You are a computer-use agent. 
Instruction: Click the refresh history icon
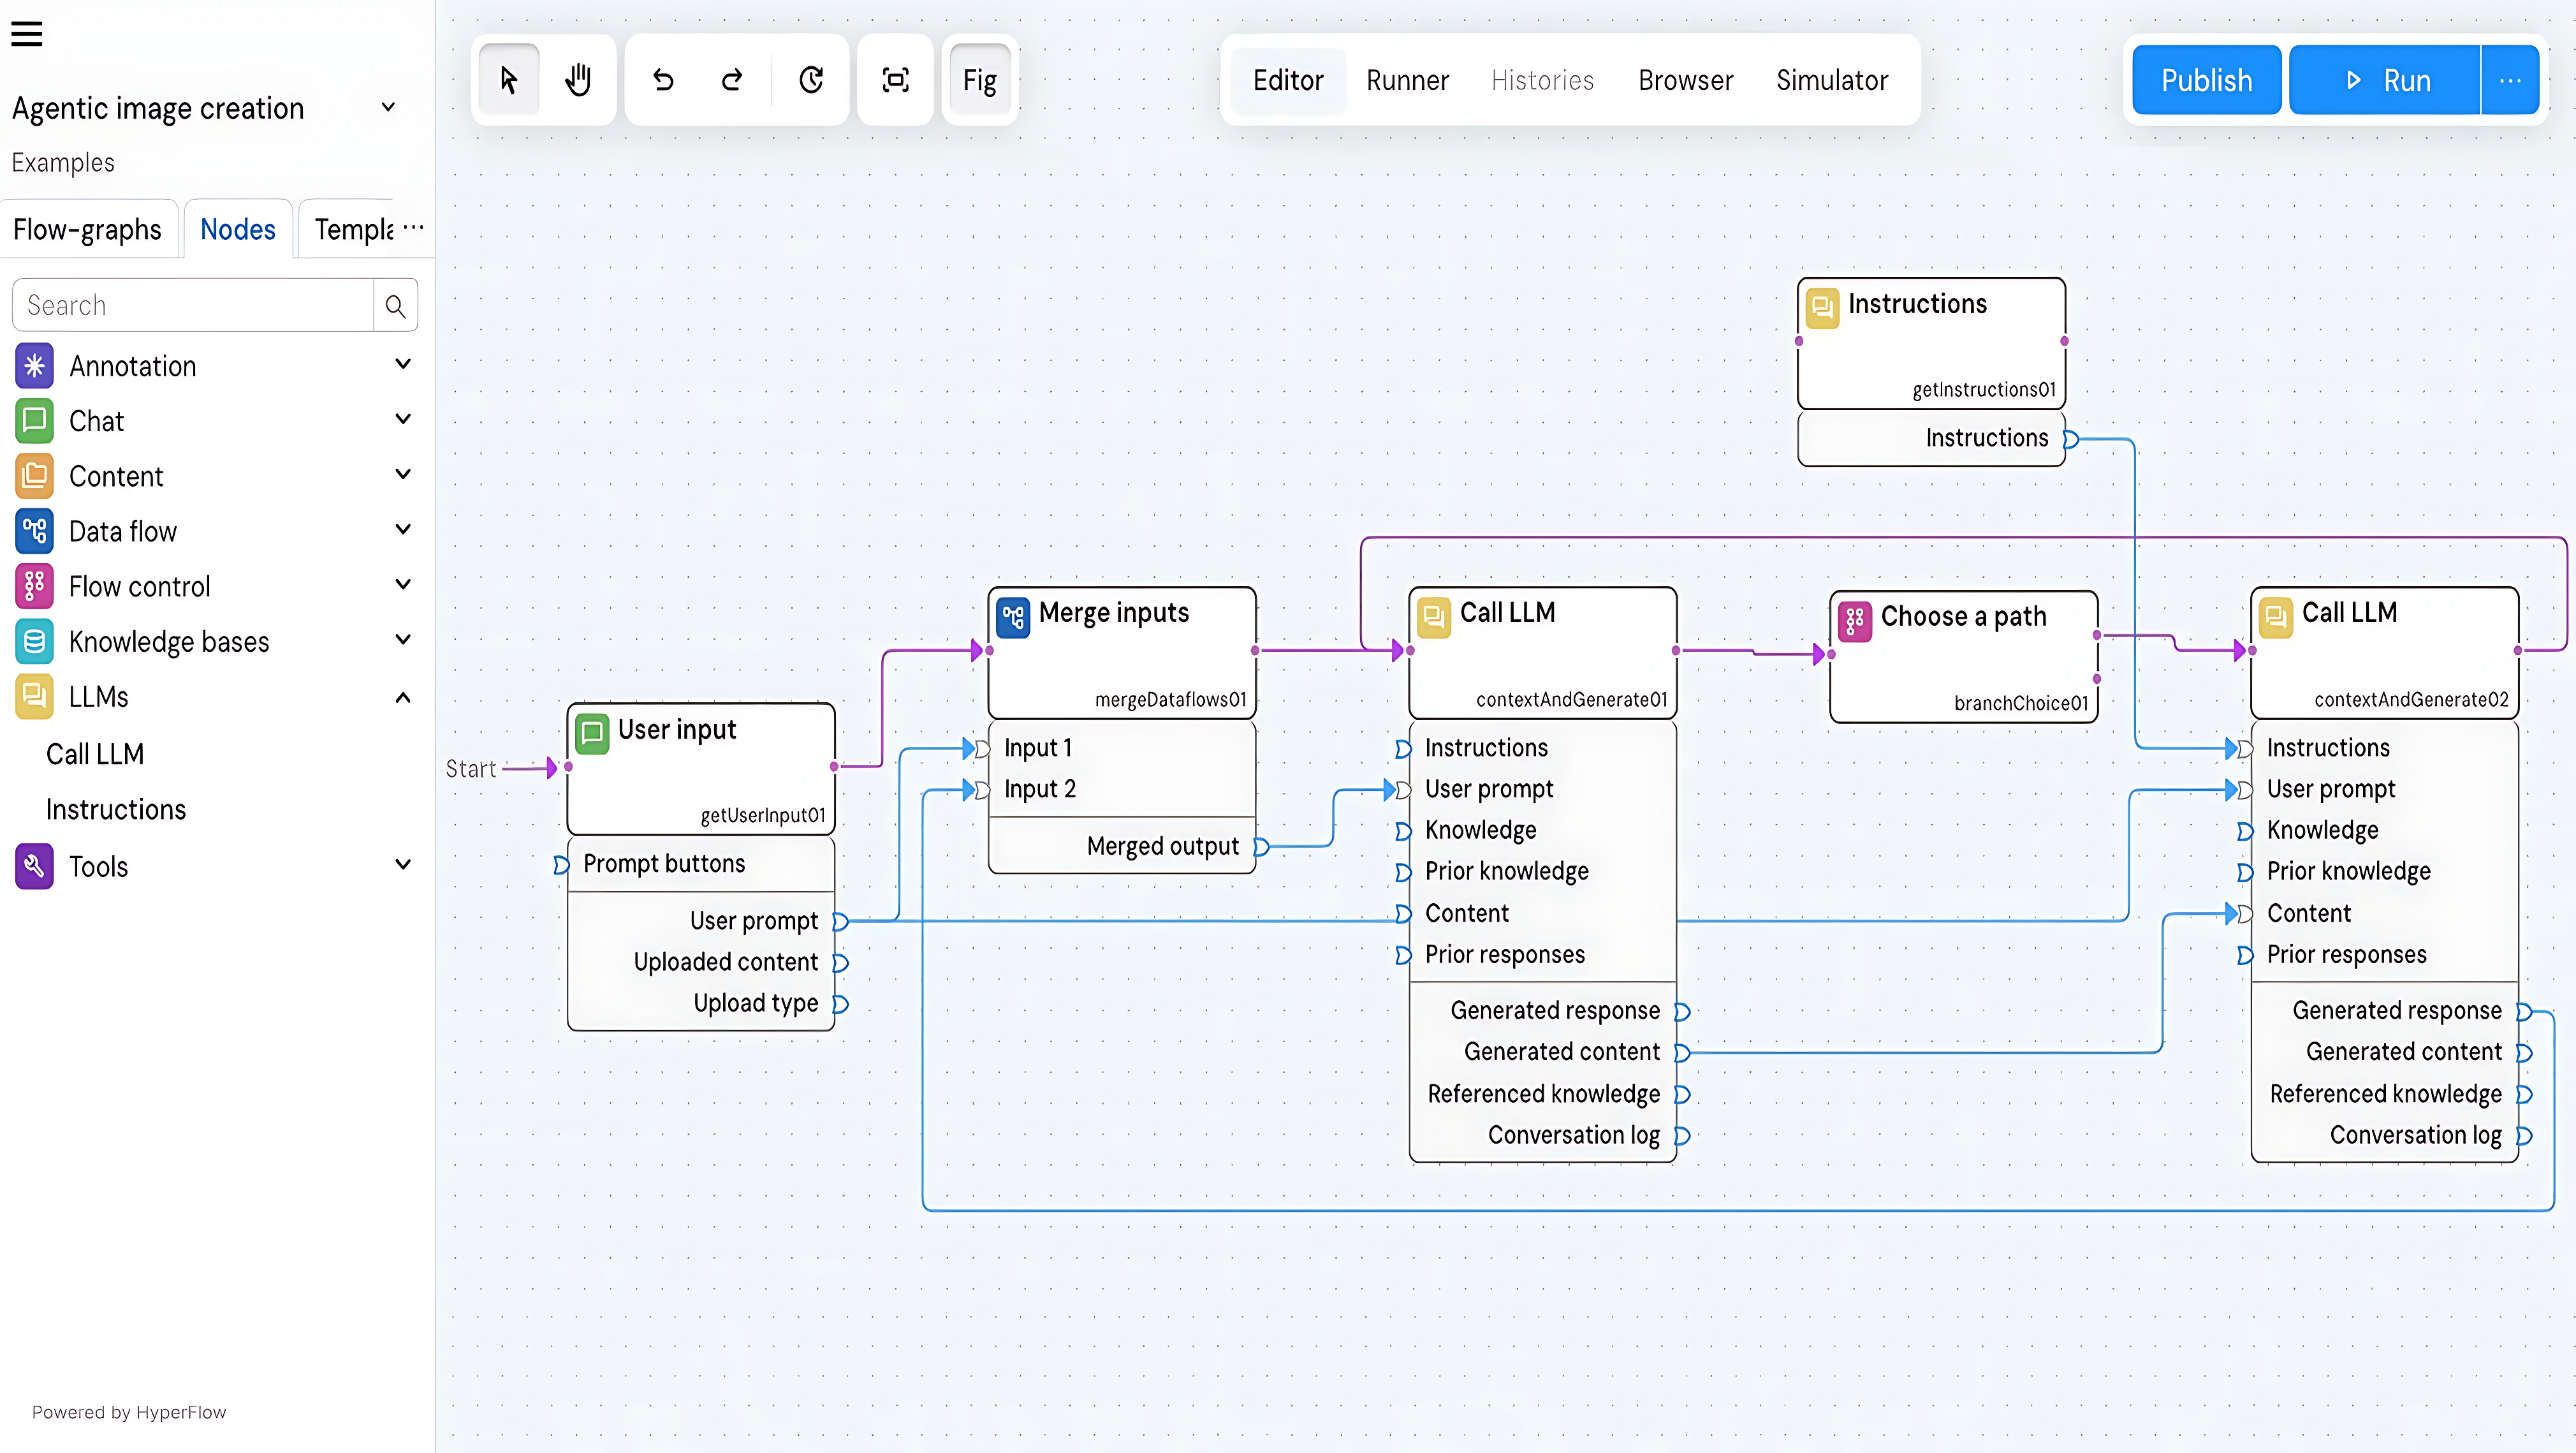click(x=811, y=80)
